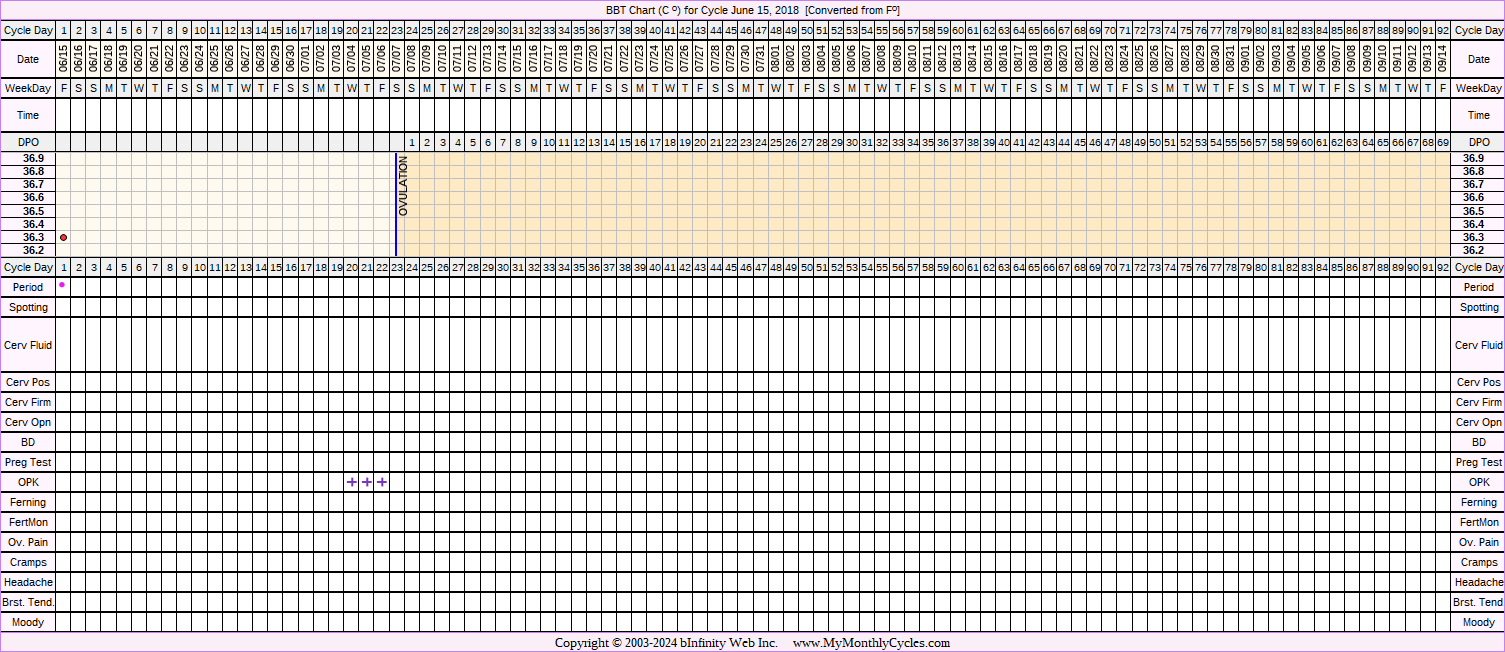This screenshot has height=652, width=1505.
Task: Click DPO number 1 cell
Action: [x=412, y=142]
